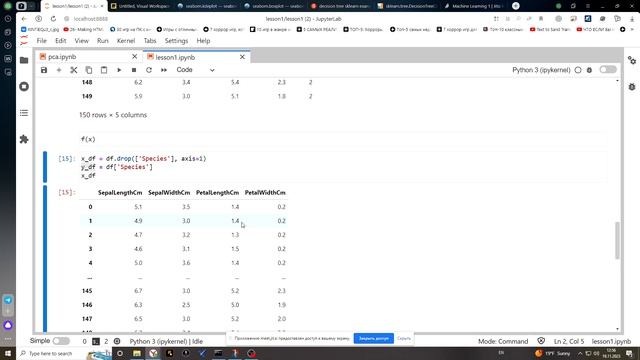Switch to the Machine Learning 1 browser tab
Screen dimensions: 640x360
coord(474,6)
